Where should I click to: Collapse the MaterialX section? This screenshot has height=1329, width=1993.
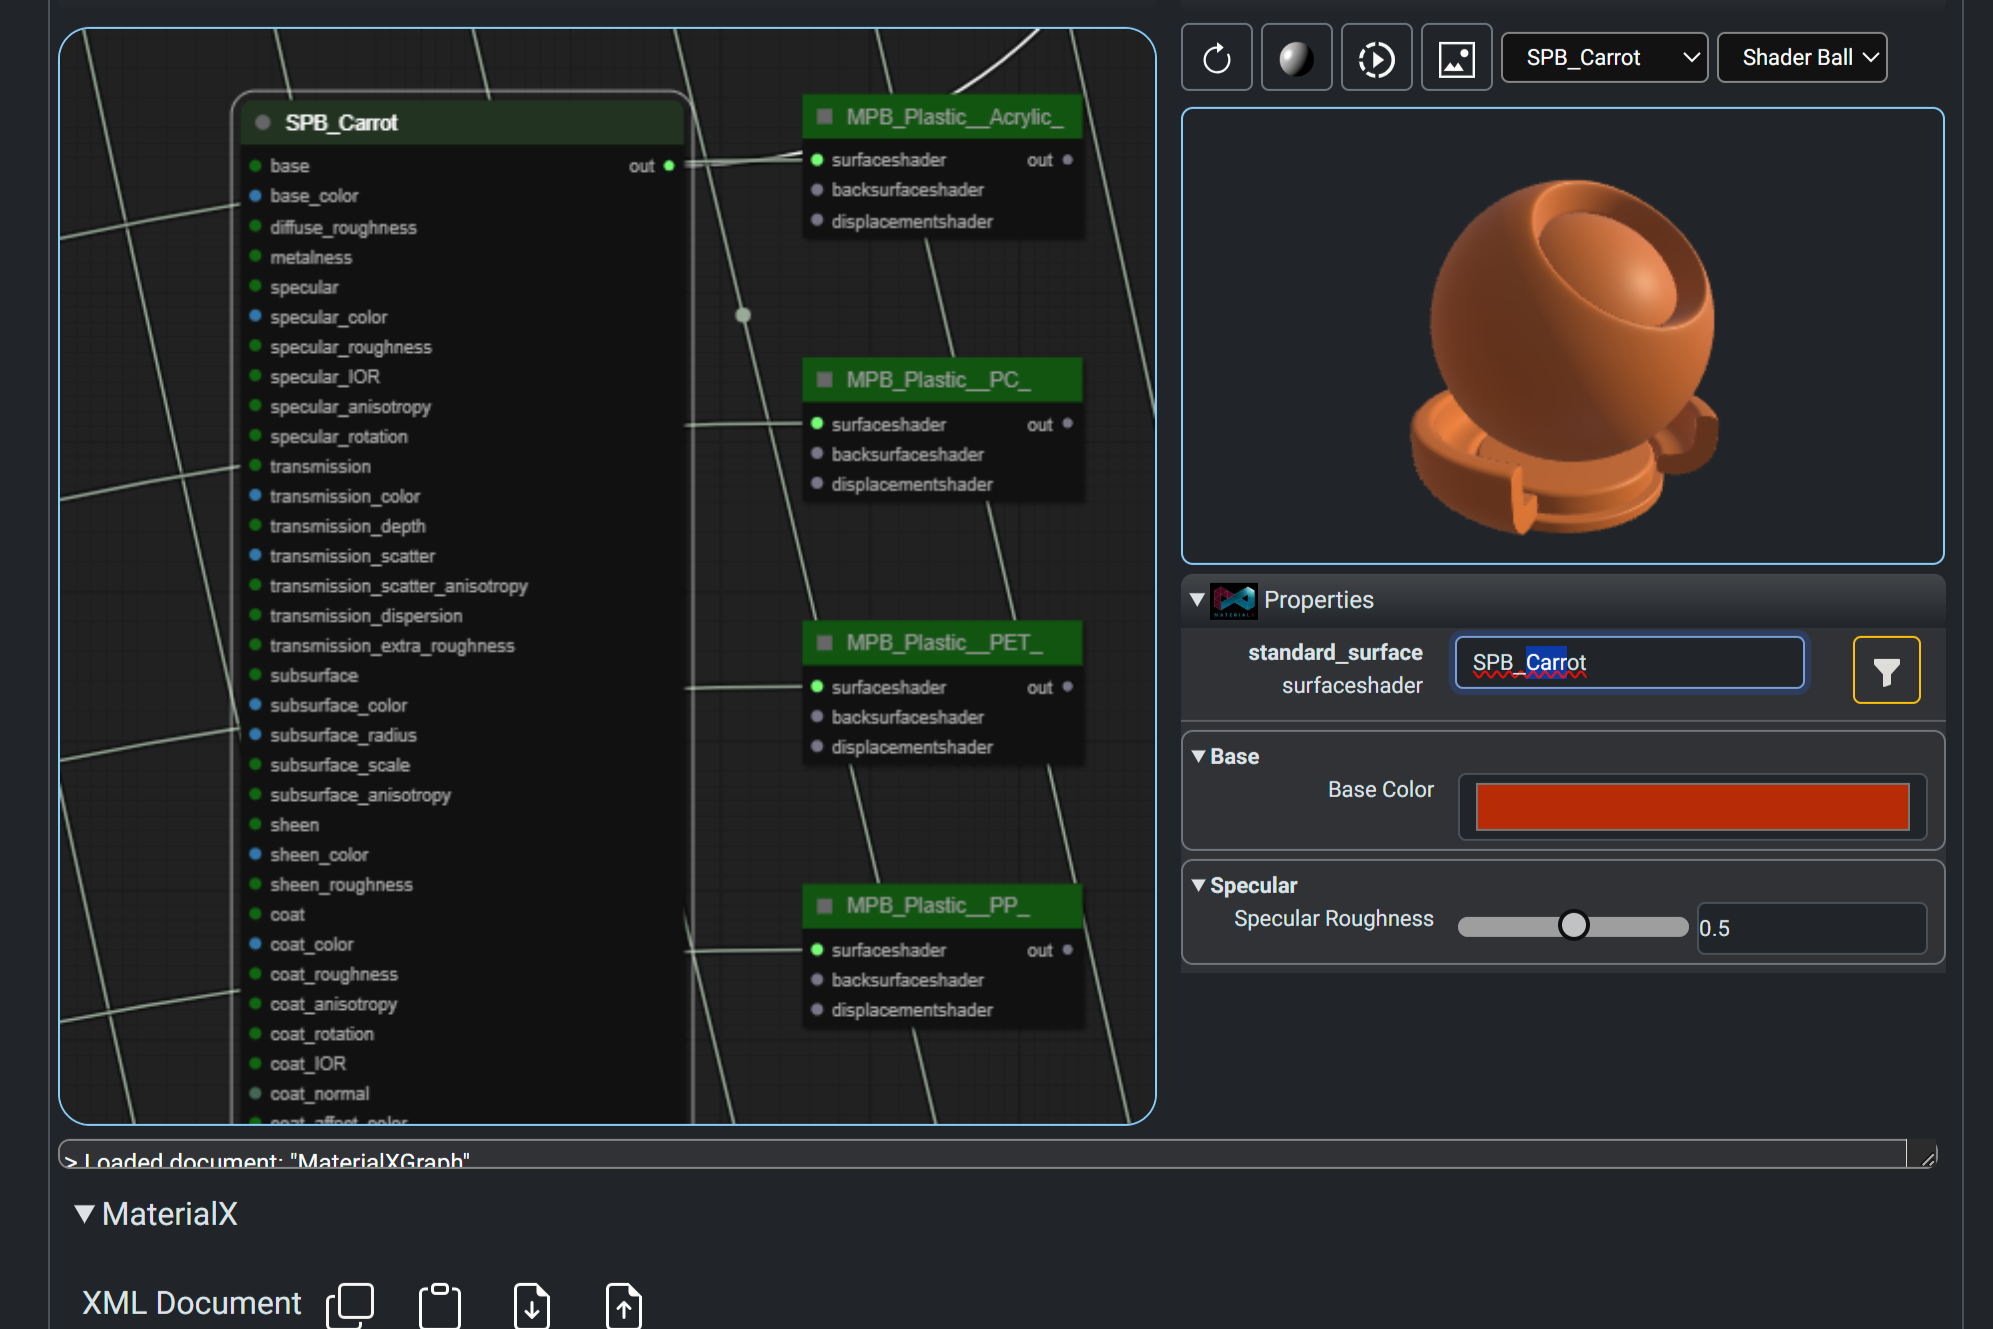click(85, 1214)
